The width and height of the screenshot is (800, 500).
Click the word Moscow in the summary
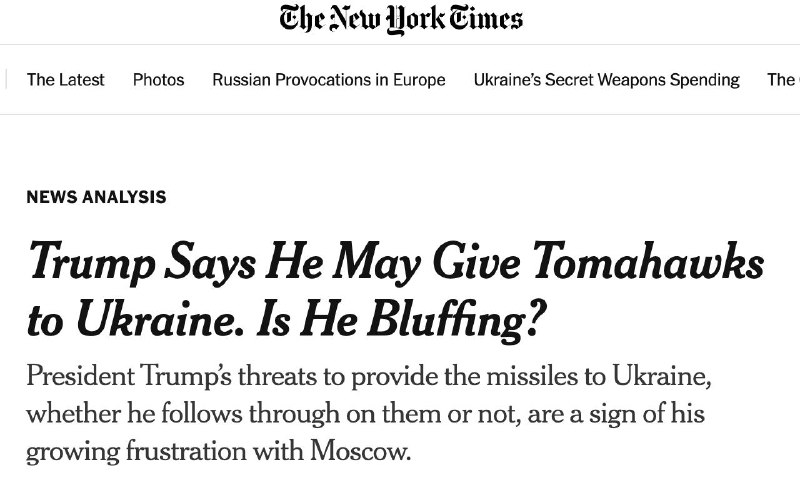point(359,450)
